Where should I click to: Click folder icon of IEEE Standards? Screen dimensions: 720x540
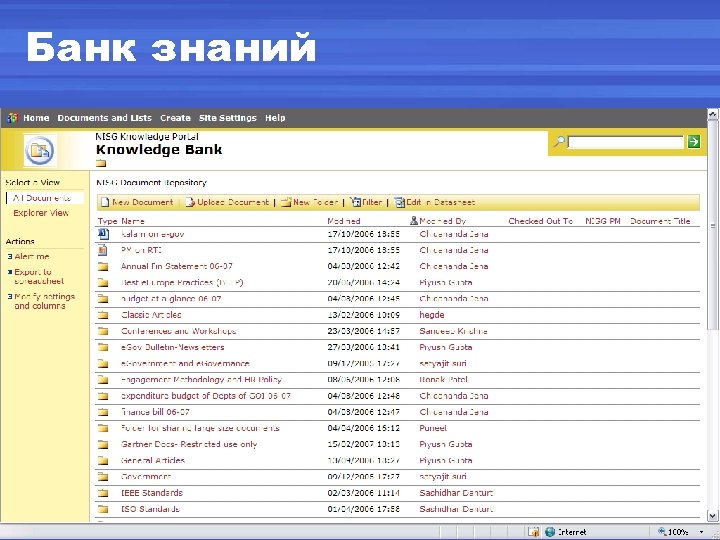click(x=103, y=493)
